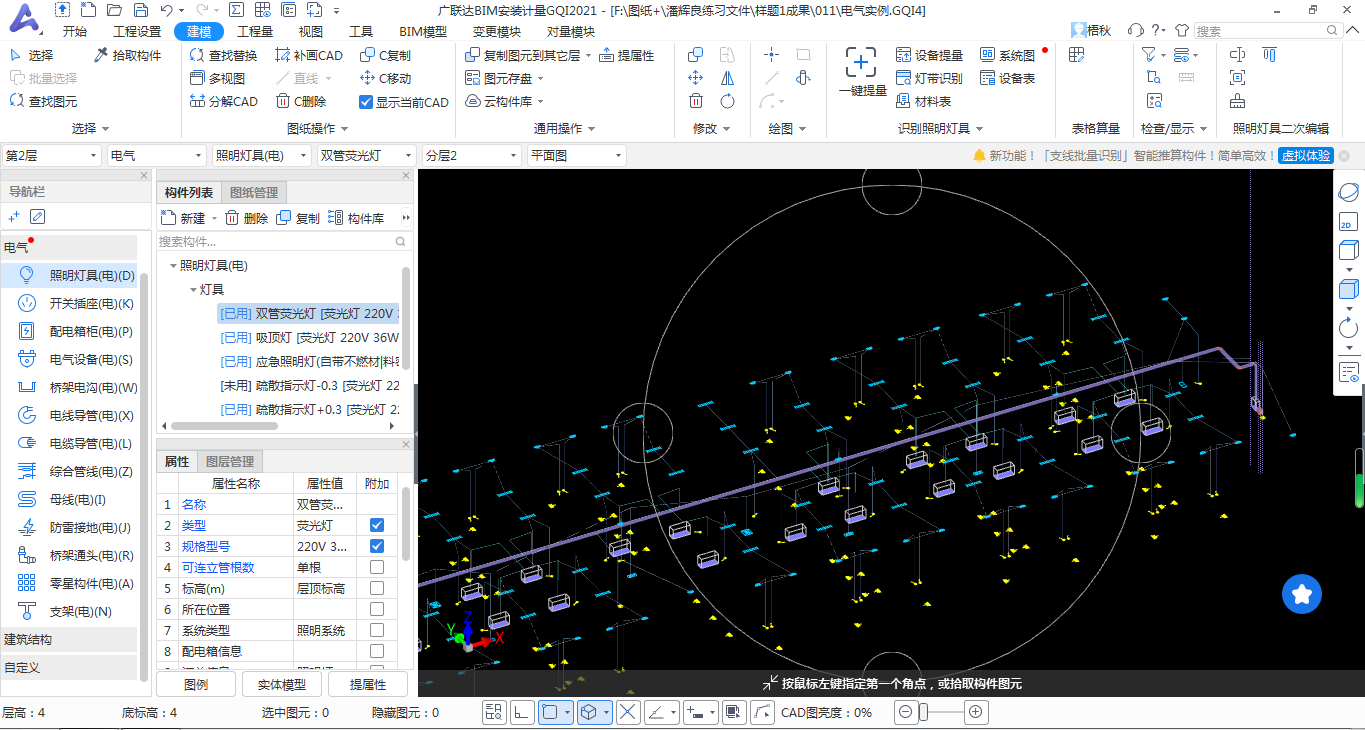Uncheck the 附加 box for 类型

click(377, 525)
